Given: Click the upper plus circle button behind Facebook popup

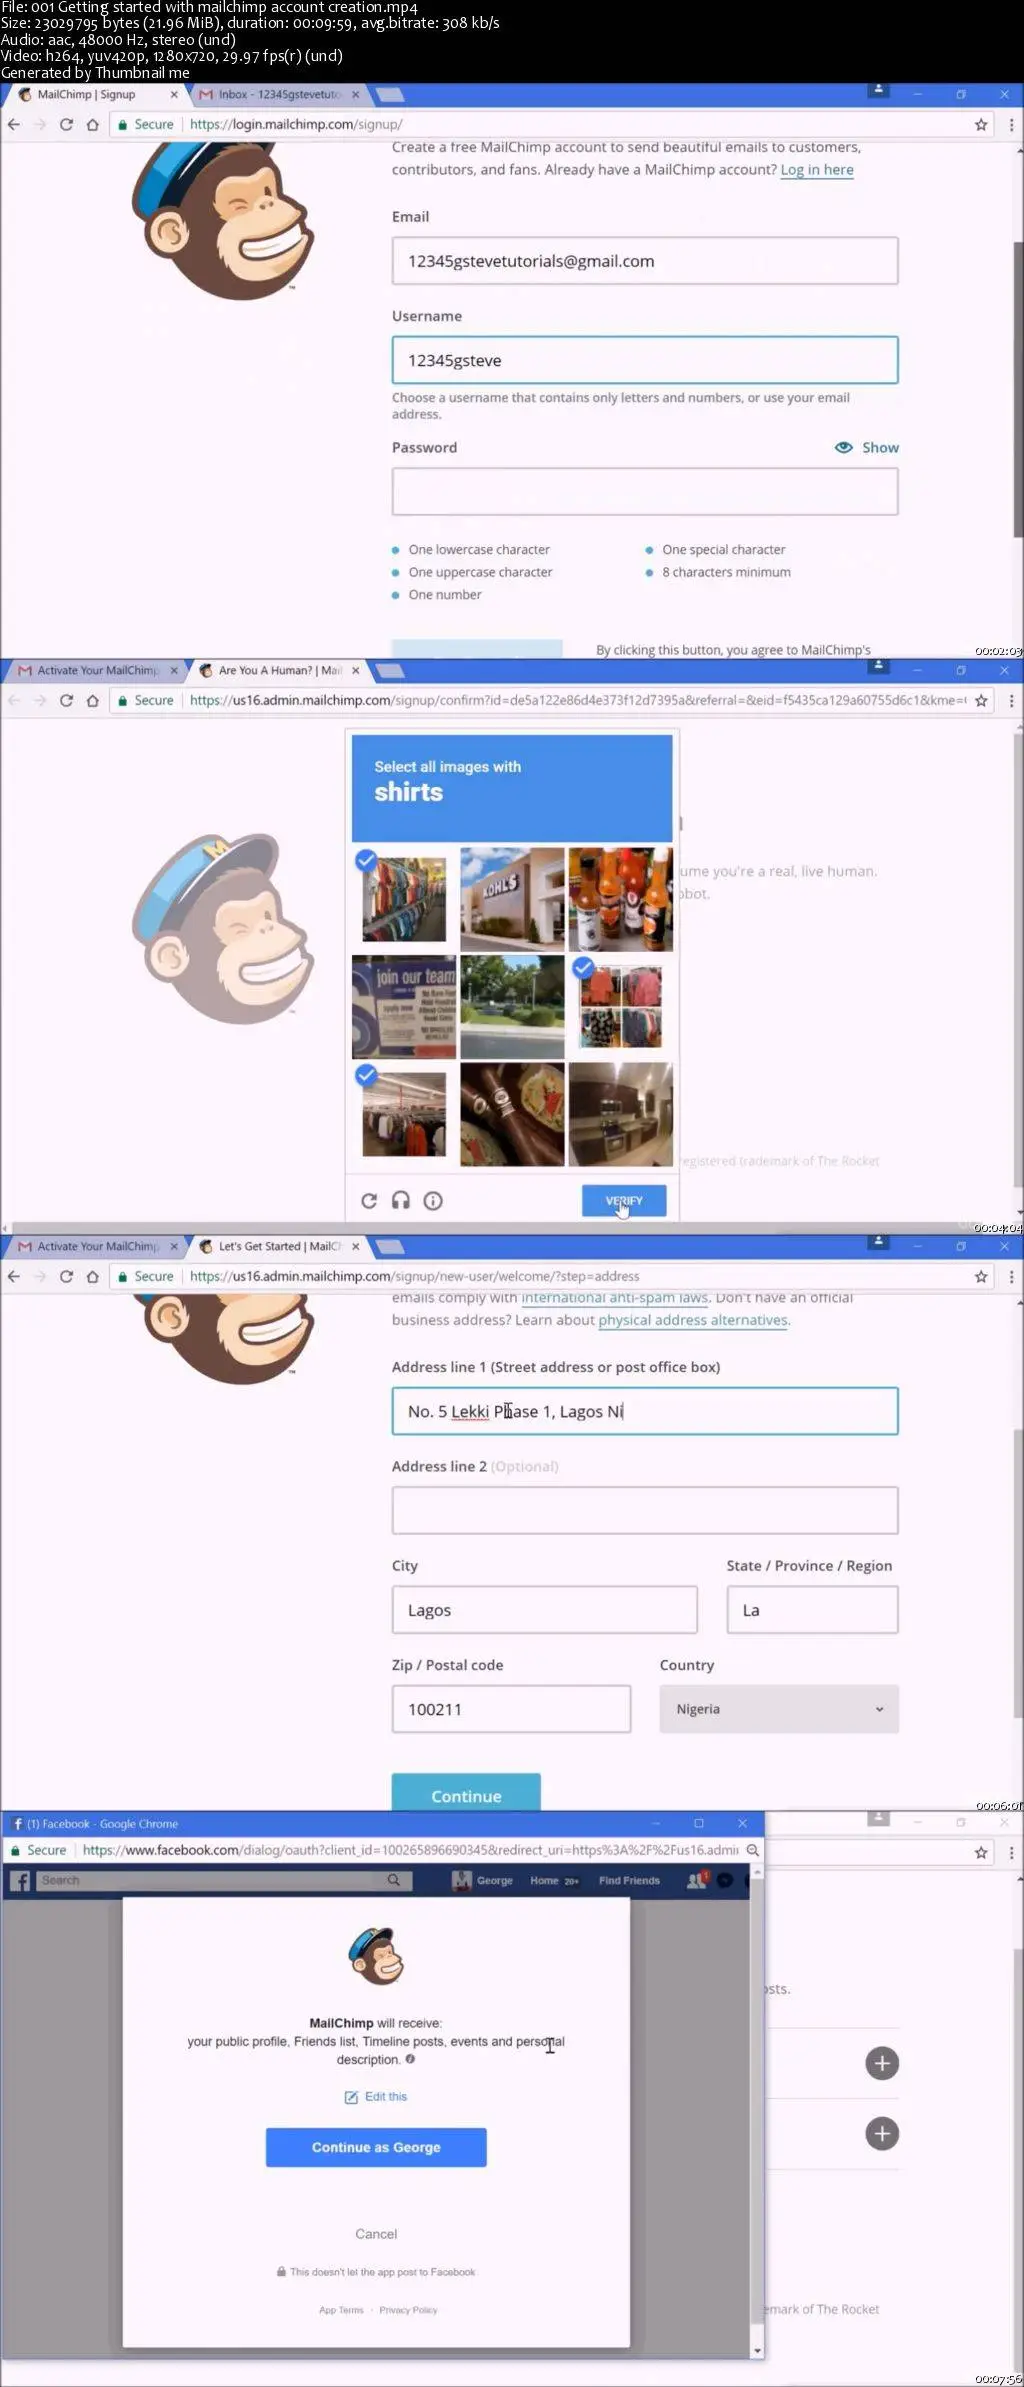Looking at the screenshot, I should click(x=882, y=2063).
